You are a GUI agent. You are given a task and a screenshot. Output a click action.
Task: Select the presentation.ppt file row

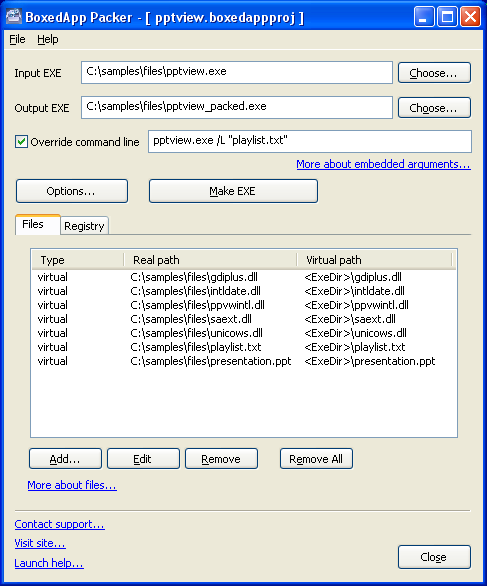coord(244,361)
